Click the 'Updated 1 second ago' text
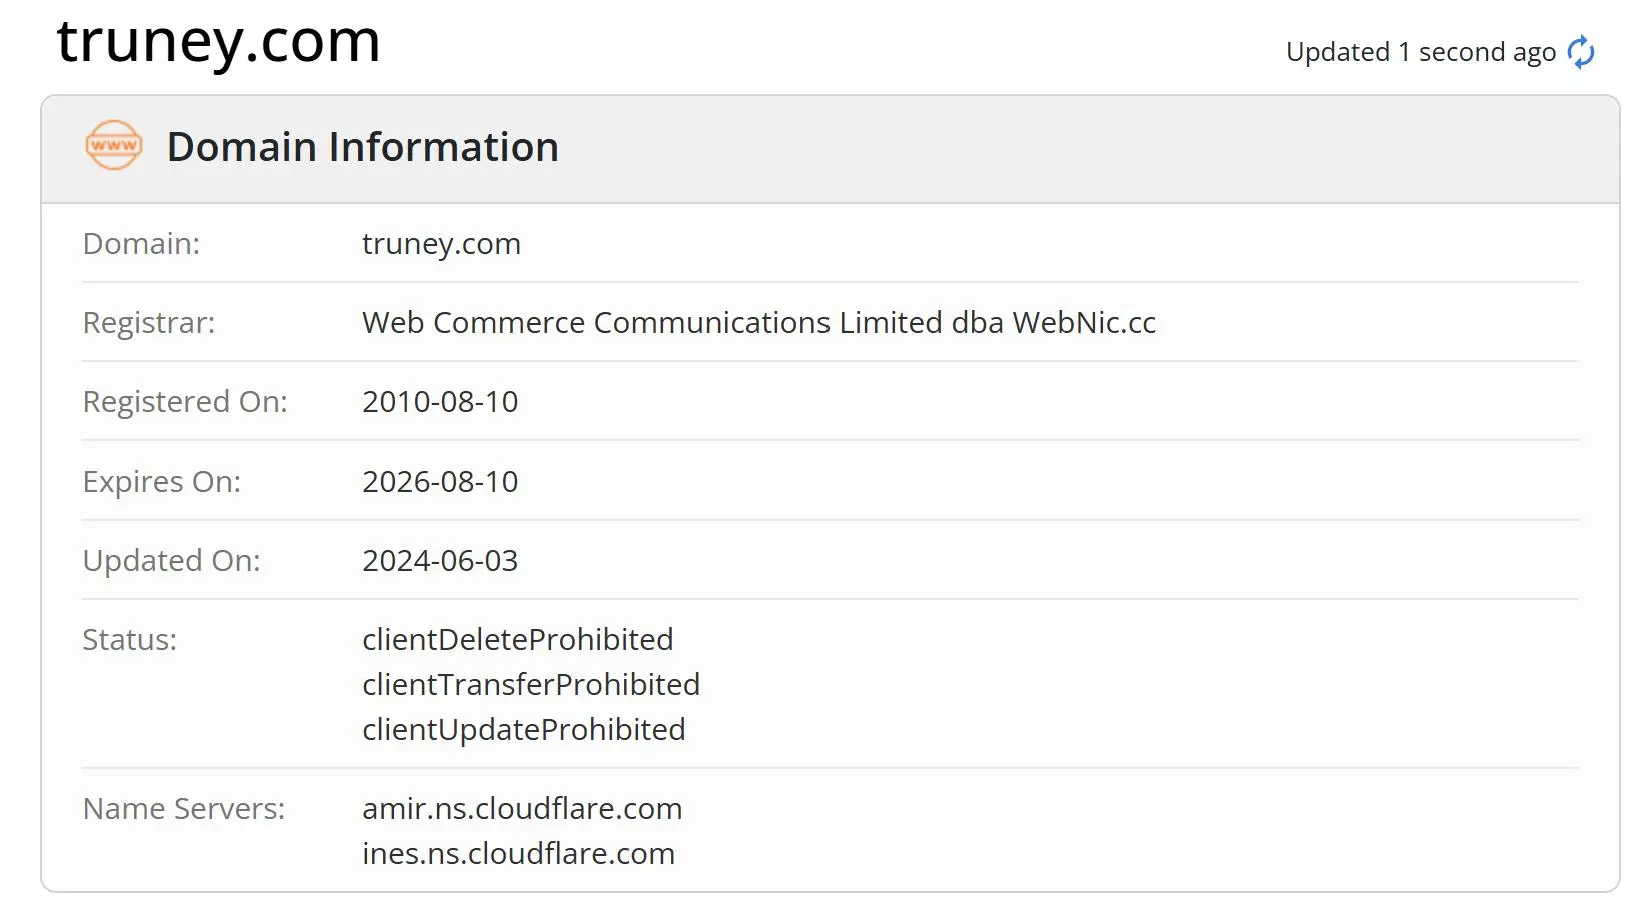1648x906 pixels. (1421, 52)
